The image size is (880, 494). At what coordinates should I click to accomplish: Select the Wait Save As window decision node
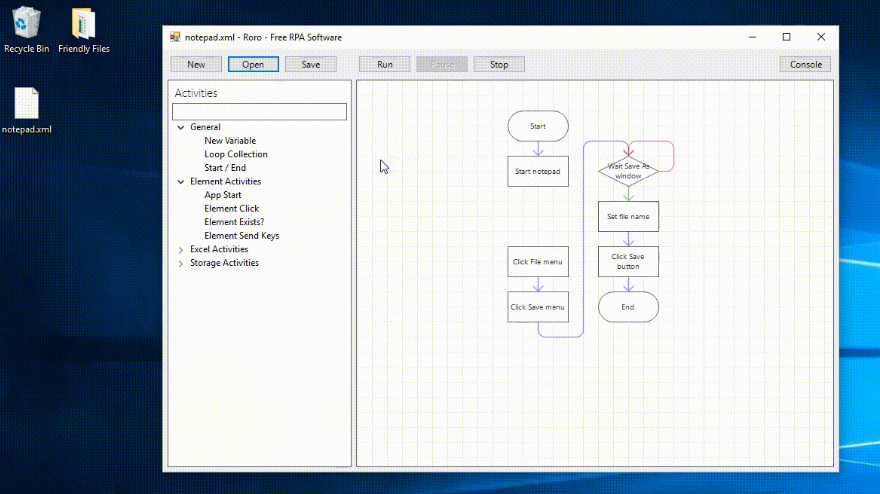(x=628, y=171)
